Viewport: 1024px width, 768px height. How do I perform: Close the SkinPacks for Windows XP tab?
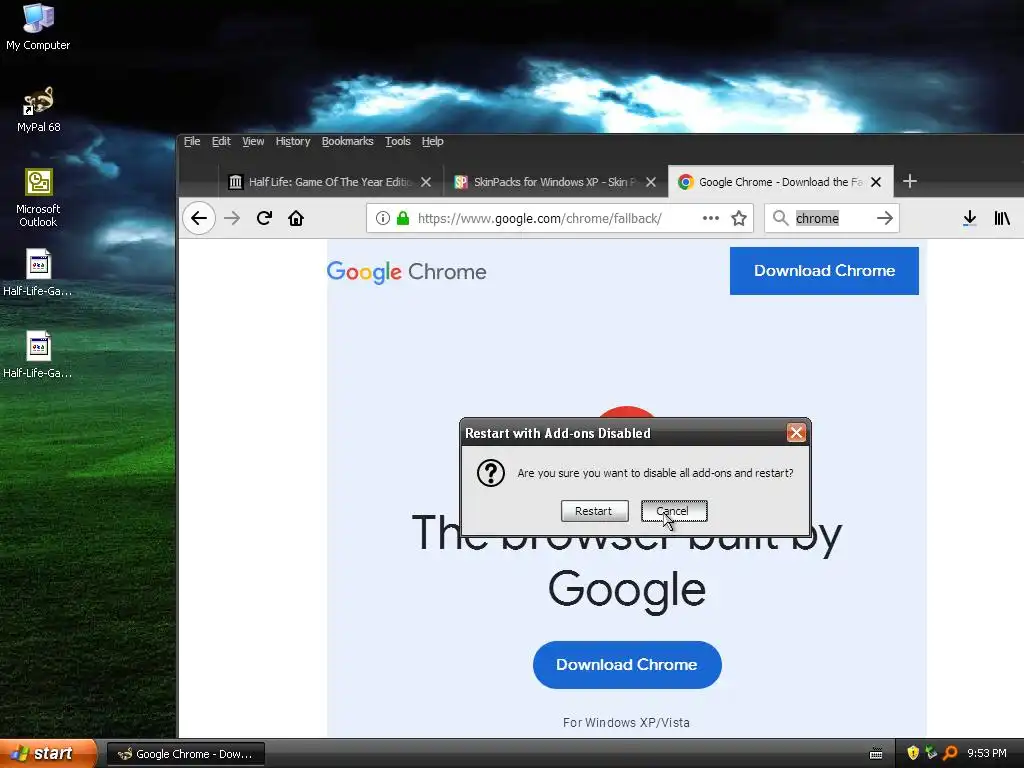(650, 182)
